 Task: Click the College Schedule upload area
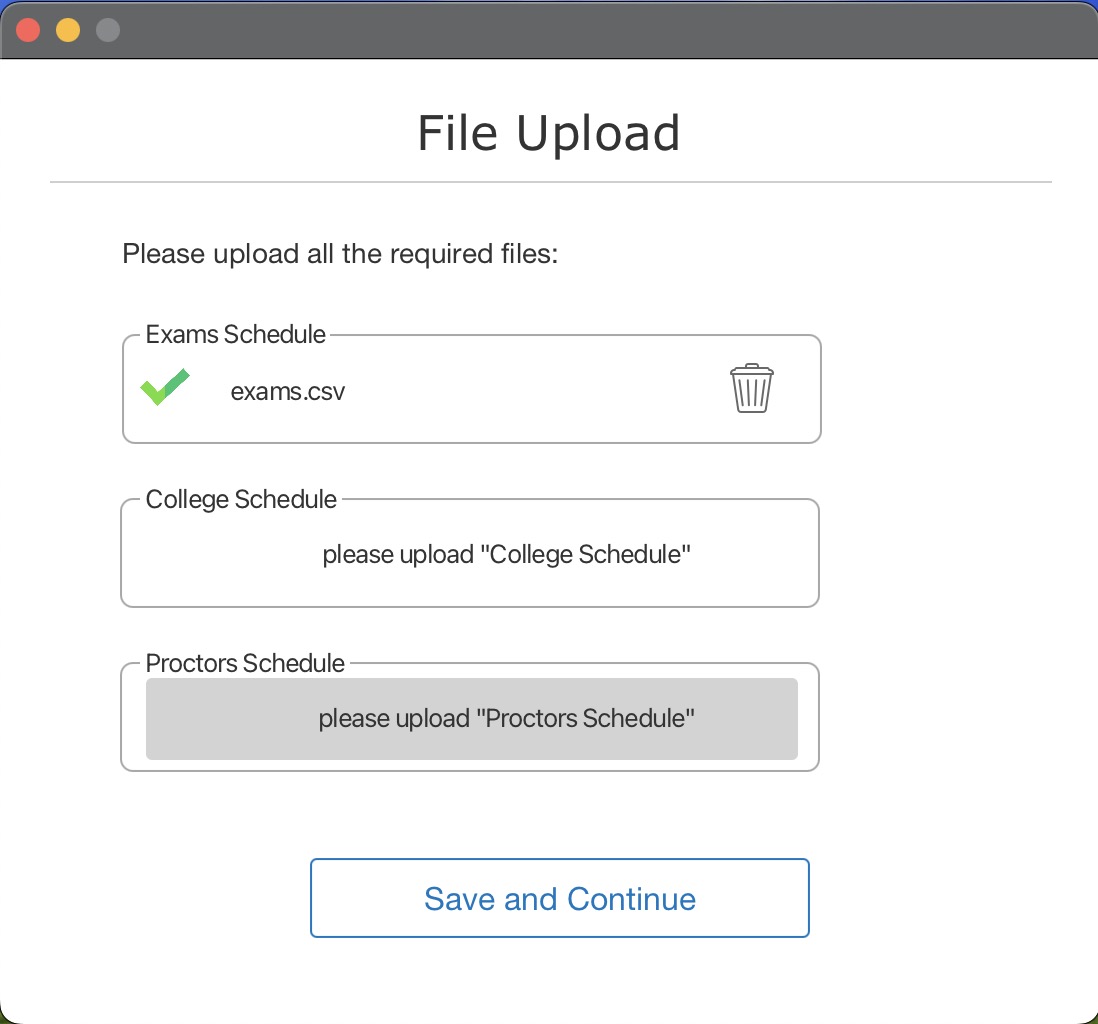click(470, 553)
